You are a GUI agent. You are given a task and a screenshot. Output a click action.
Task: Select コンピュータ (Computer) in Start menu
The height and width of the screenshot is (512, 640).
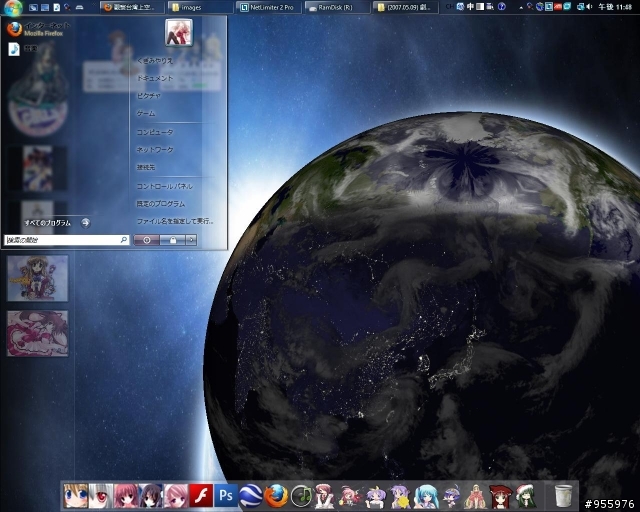click(x=154, y=132)
